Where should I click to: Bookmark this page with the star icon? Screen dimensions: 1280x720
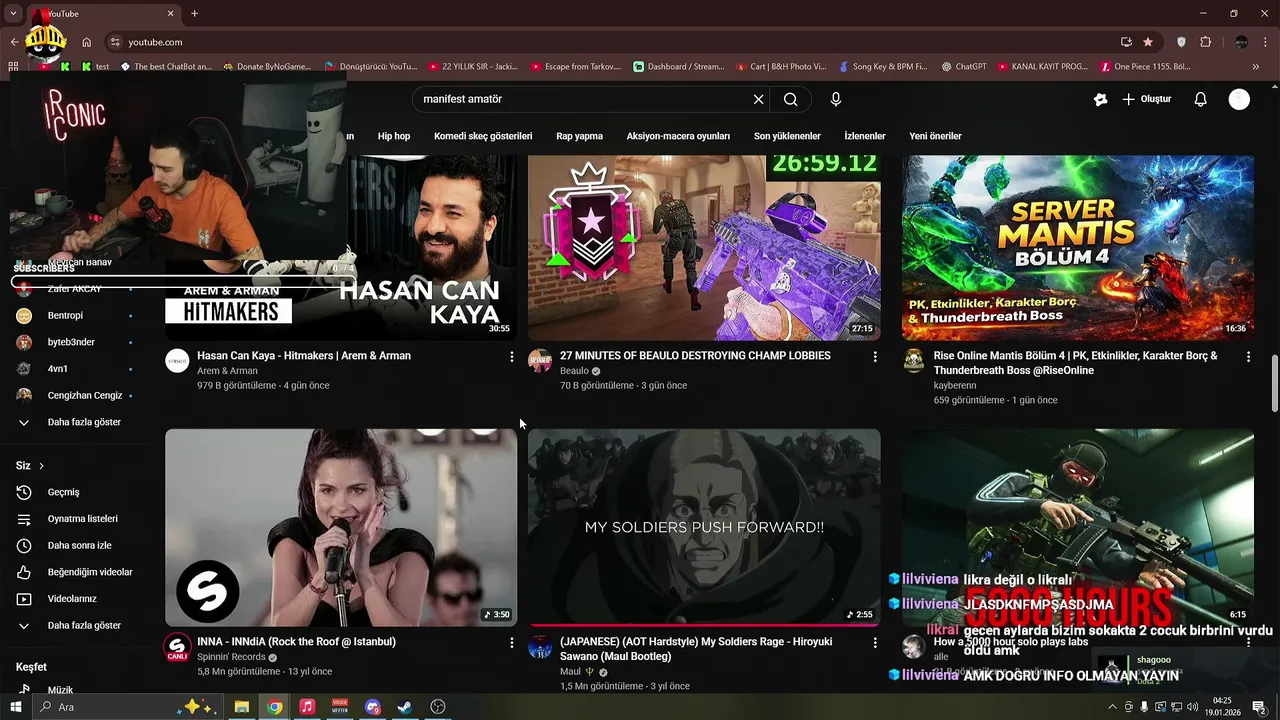1148,42
